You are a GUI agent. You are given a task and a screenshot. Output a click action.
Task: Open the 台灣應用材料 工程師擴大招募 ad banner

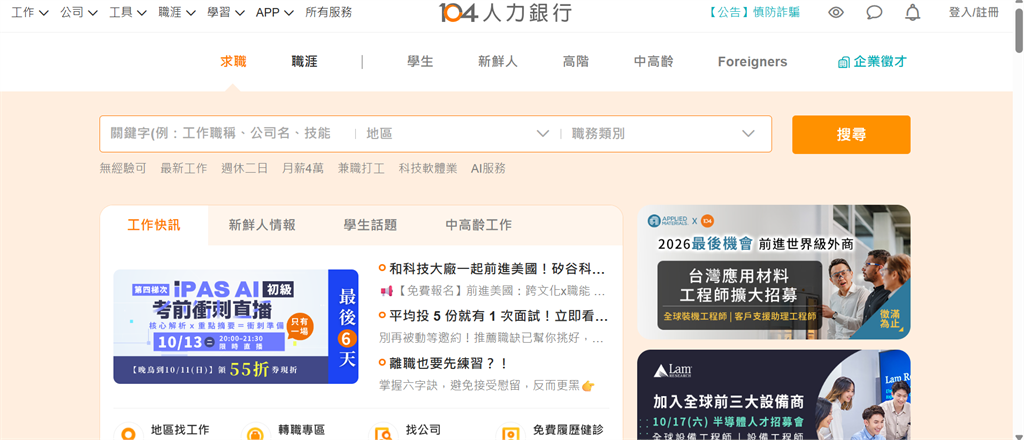pos(774,272)
